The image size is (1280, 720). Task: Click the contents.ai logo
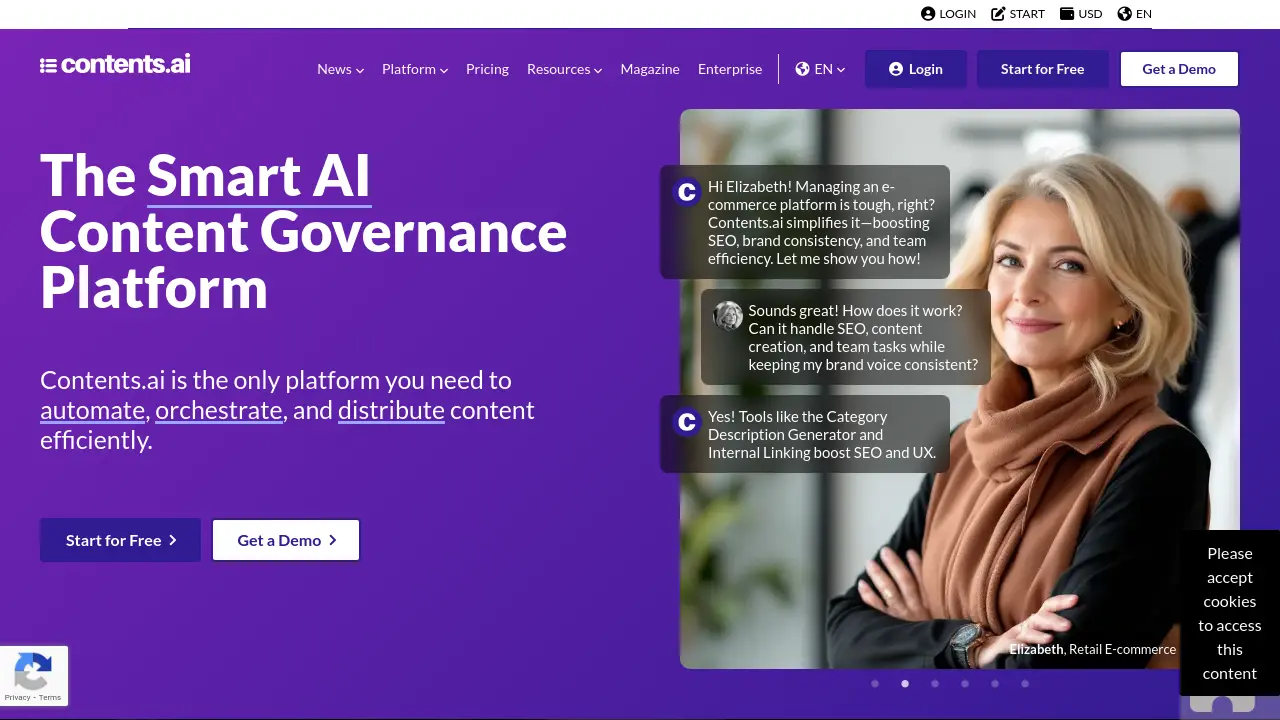click(115, 65)
